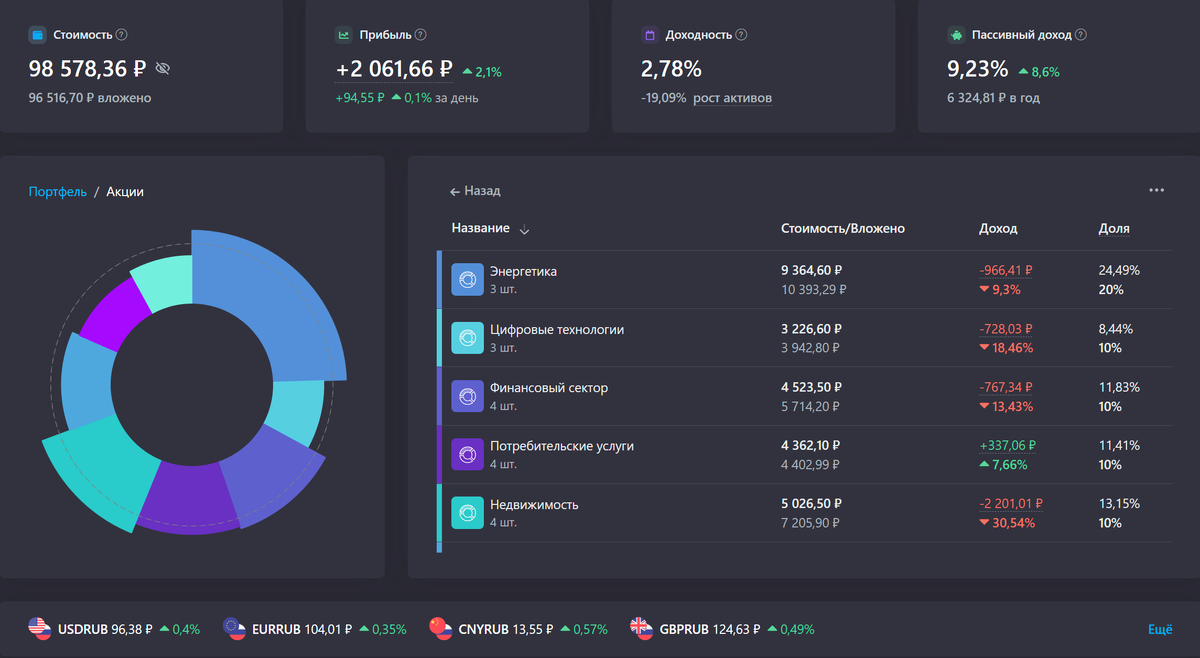The image size is (1200, 658).
Task: Click the question mark next to Доходность
Action: tap(741, 35)
